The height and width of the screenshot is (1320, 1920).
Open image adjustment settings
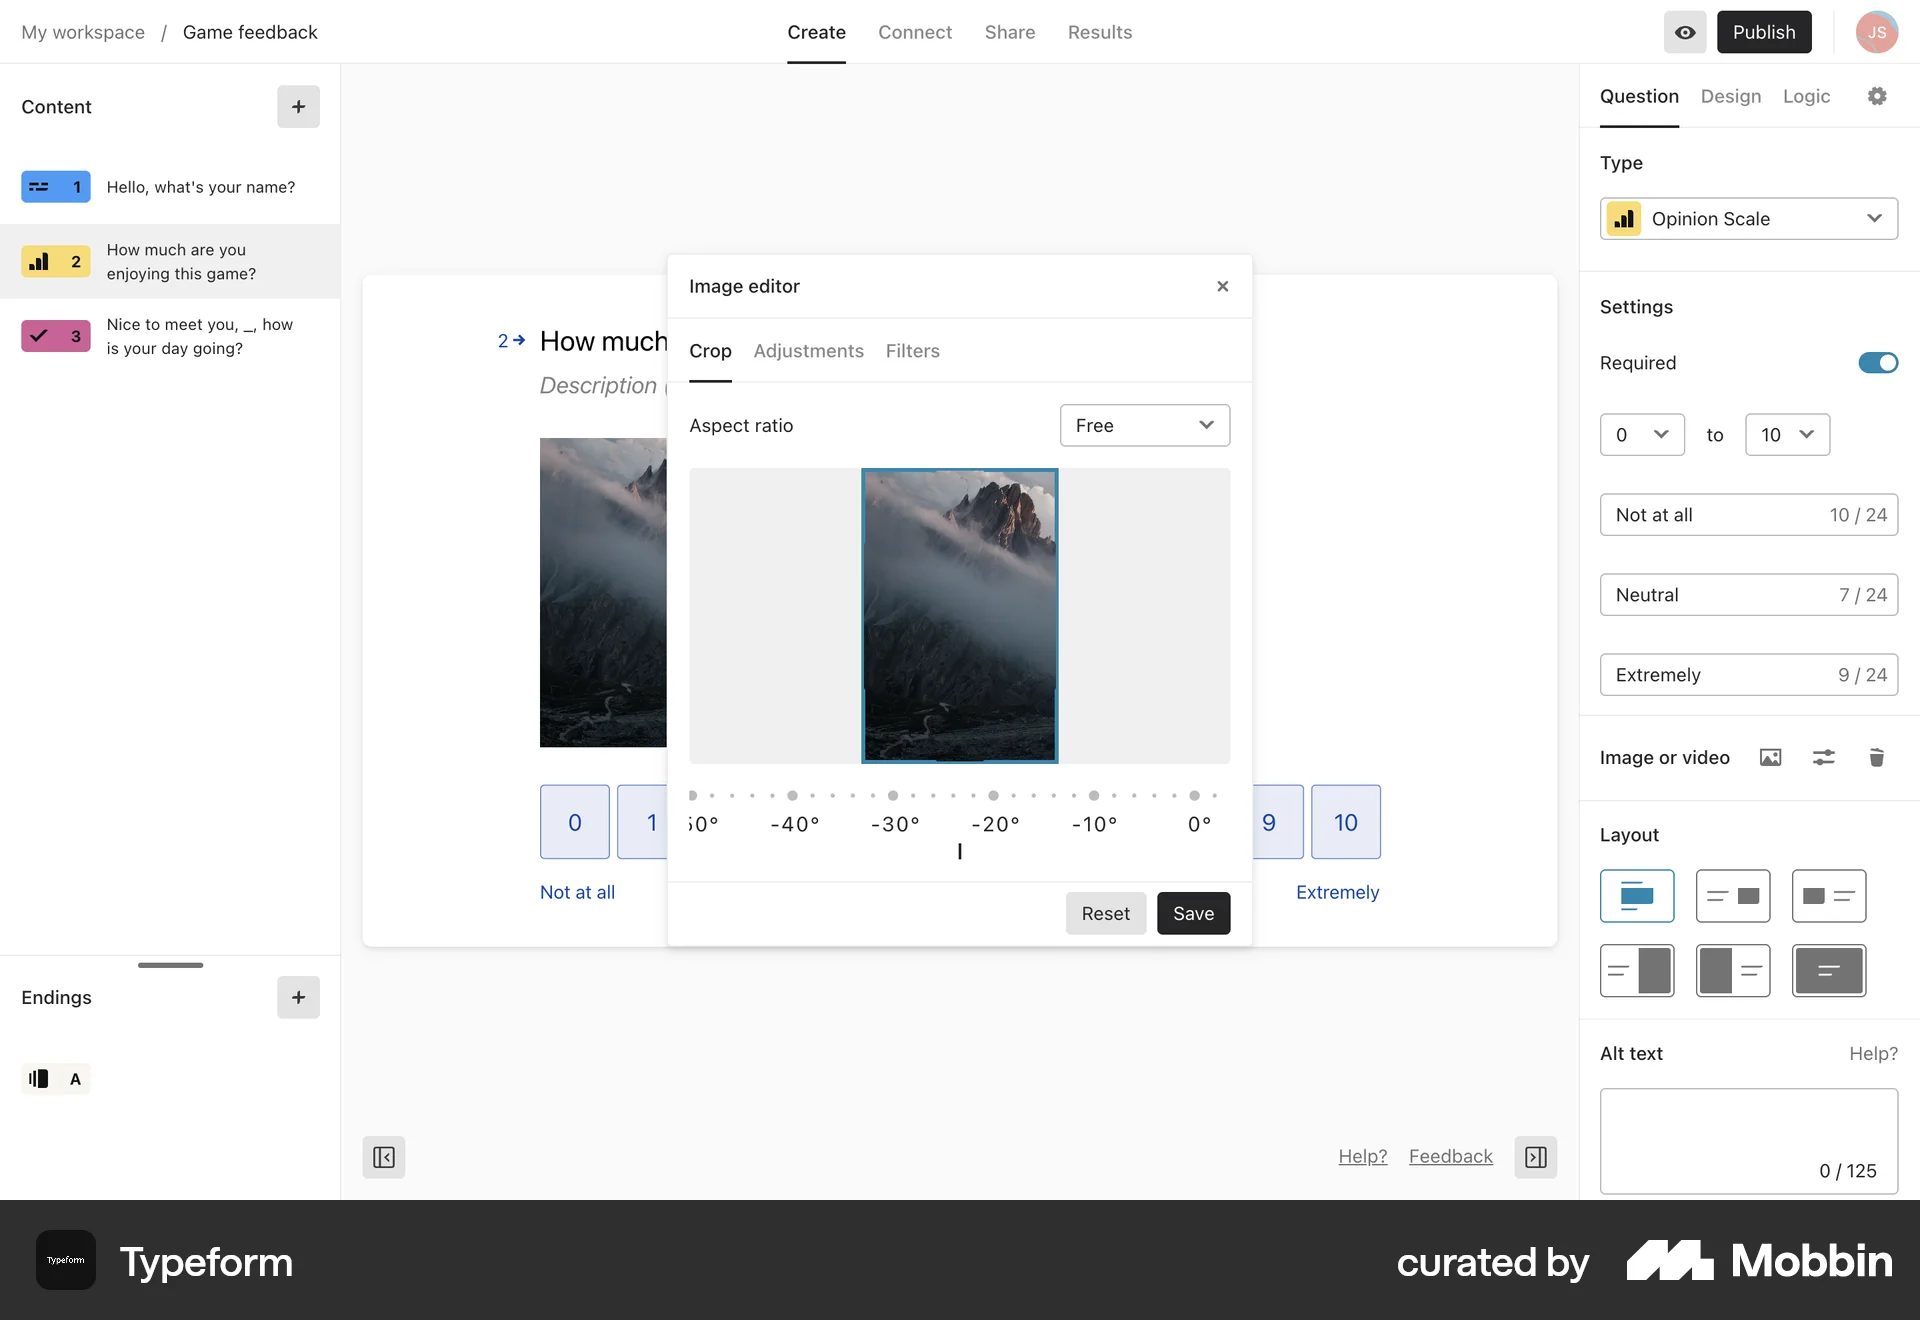[x=1823, y=758]
